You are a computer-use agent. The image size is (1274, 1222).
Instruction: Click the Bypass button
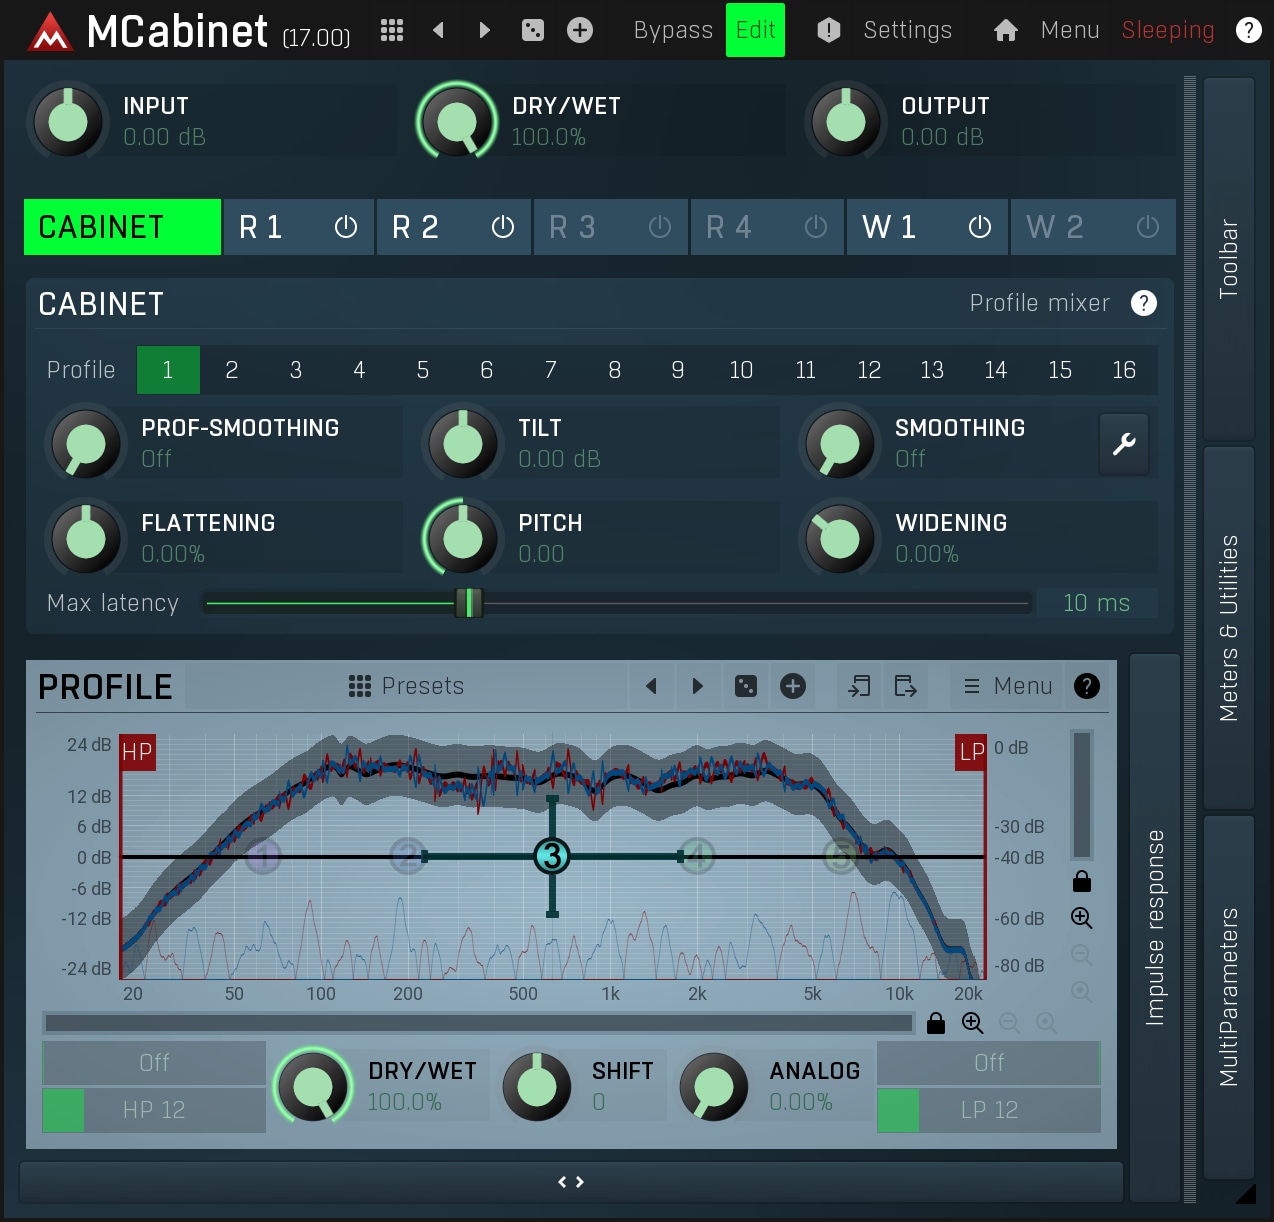[673, 30]
